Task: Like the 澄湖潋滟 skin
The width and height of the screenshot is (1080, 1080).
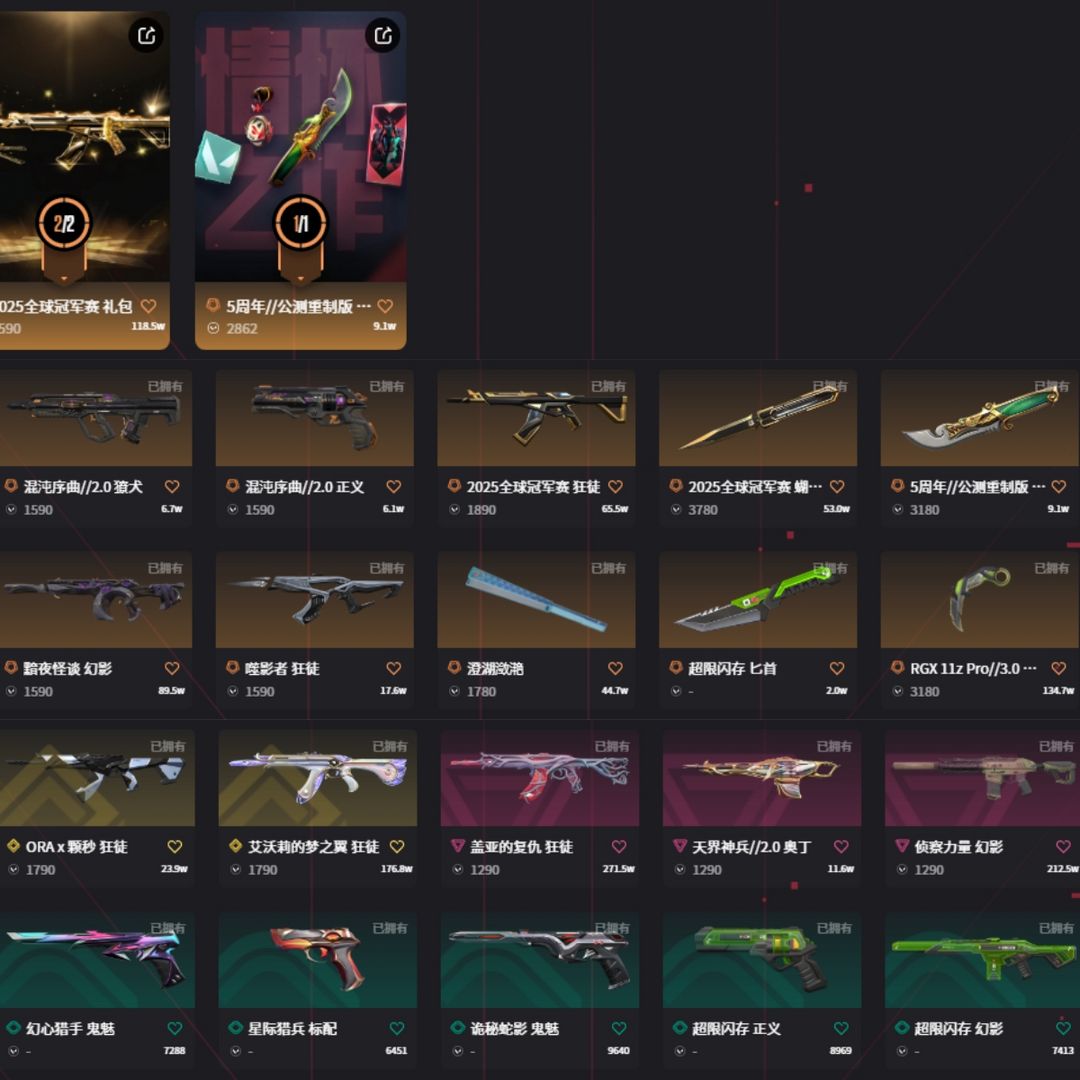Action: [x=615, y=668]
